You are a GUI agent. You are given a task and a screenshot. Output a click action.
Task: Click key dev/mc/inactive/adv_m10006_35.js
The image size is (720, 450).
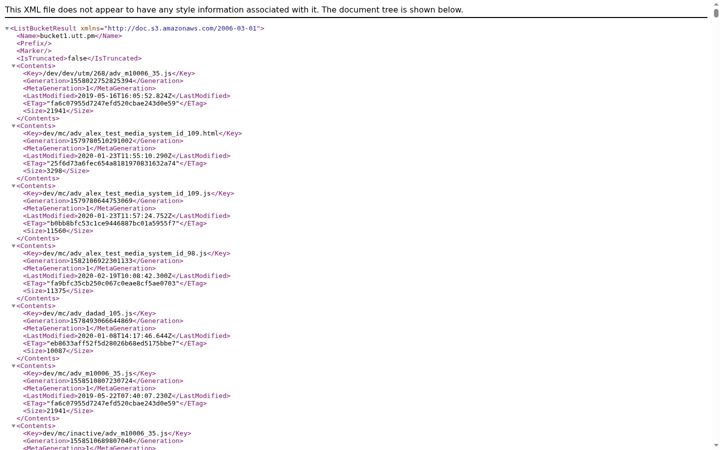click(105, 433)
